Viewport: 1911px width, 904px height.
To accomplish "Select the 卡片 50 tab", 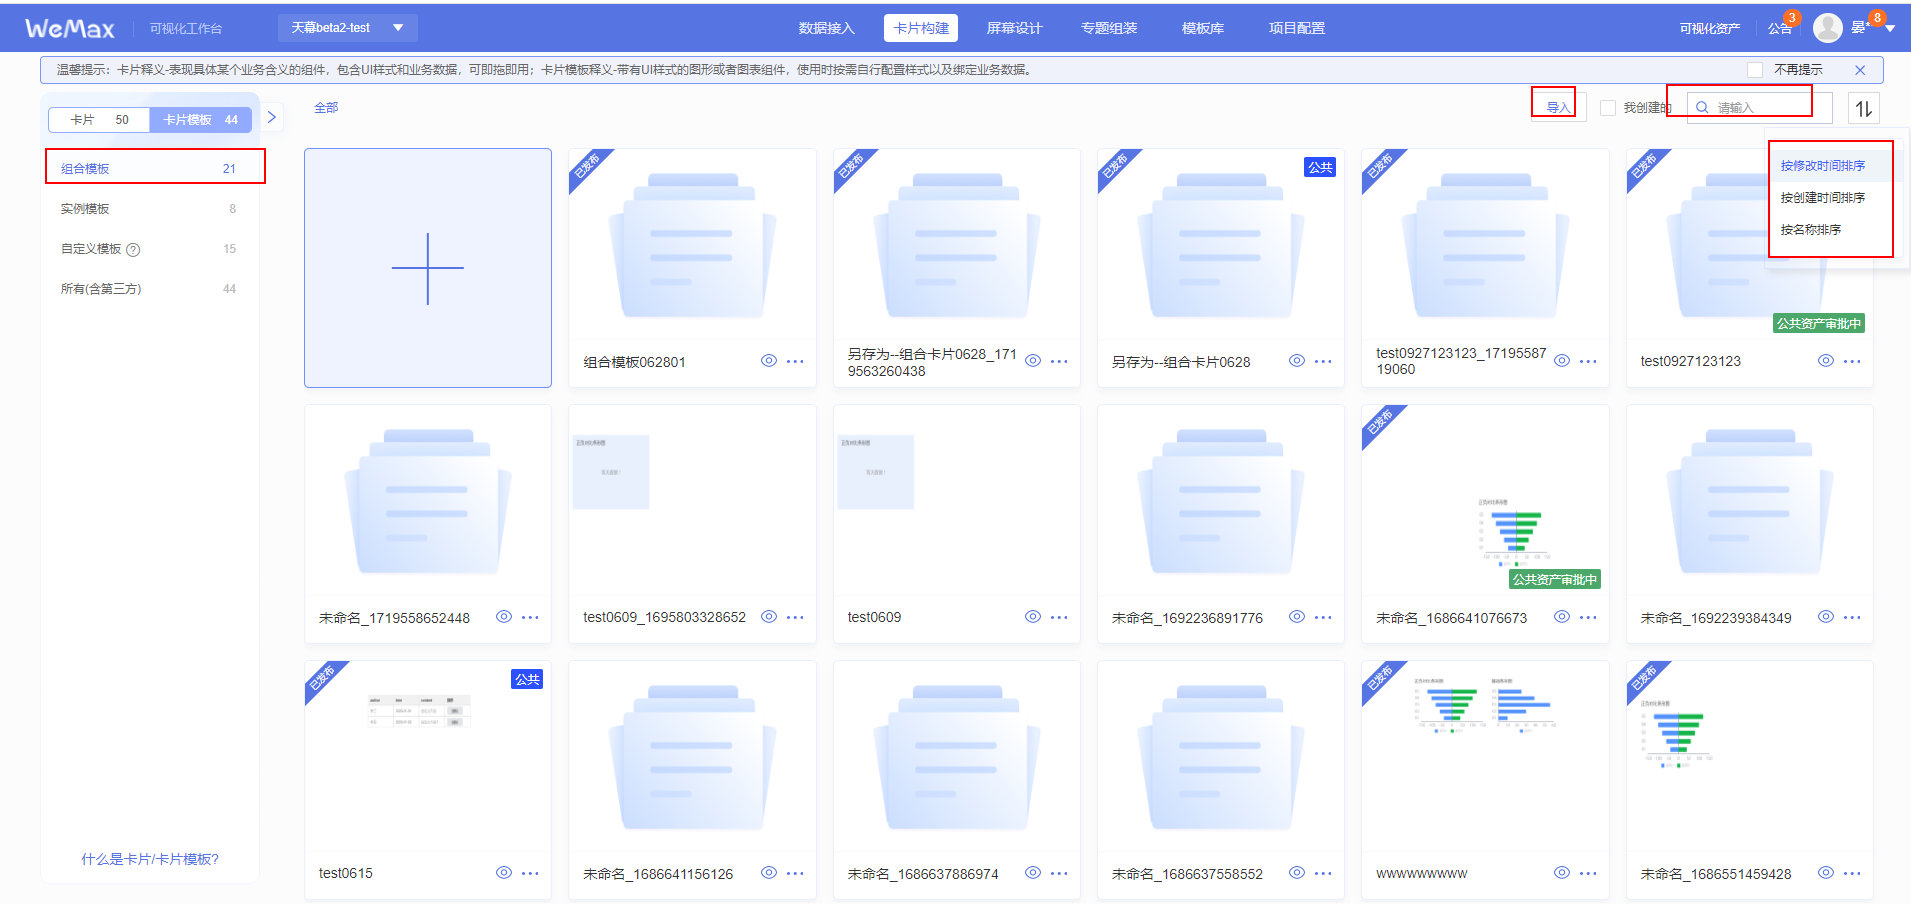I will (x=99, y=120).
